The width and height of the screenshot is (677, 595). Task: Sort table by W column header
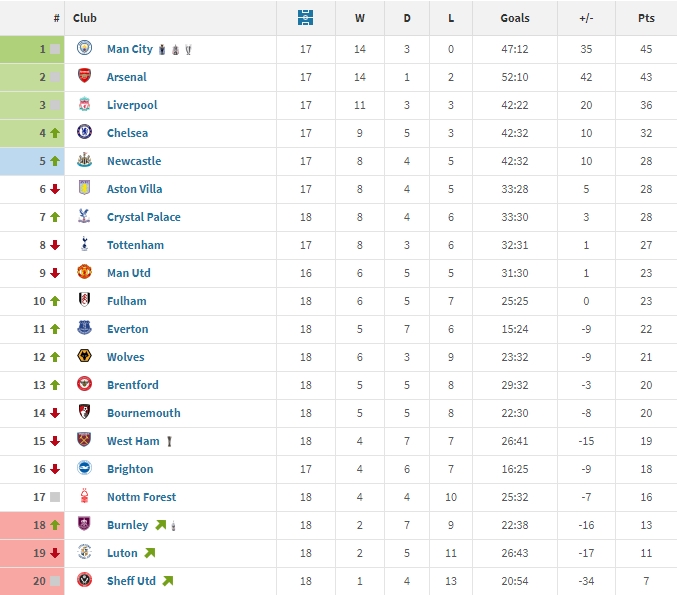pos(360,18)
